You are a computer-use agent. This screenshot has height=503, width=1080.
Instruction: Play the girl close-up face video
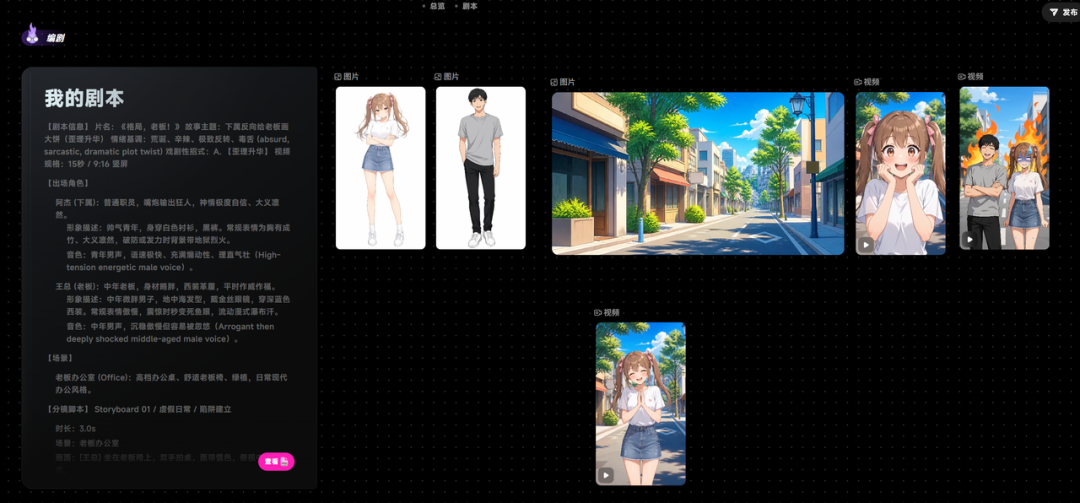click(x=866, y=245)
